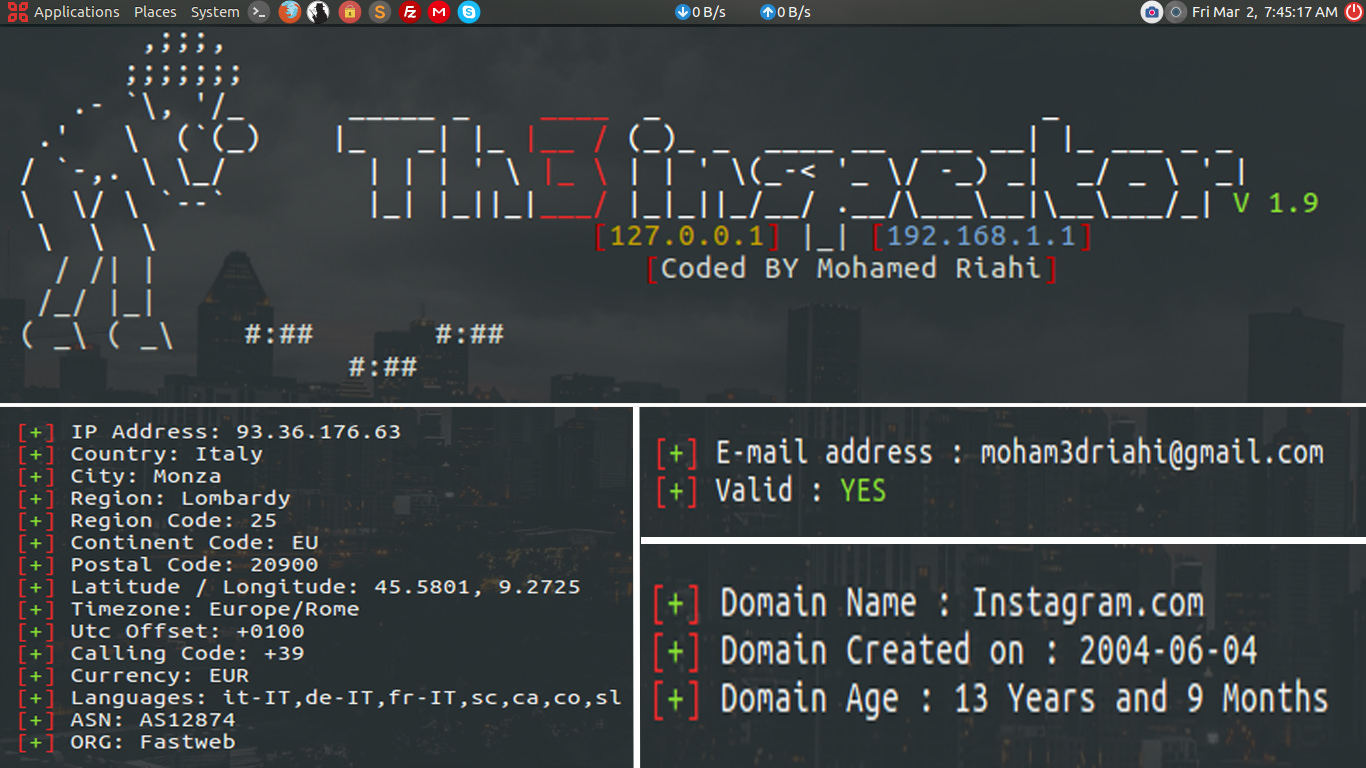Viewport: 1366px width, 768px height.
Task: Click the Region: Lombardy line
Action: 154,498
